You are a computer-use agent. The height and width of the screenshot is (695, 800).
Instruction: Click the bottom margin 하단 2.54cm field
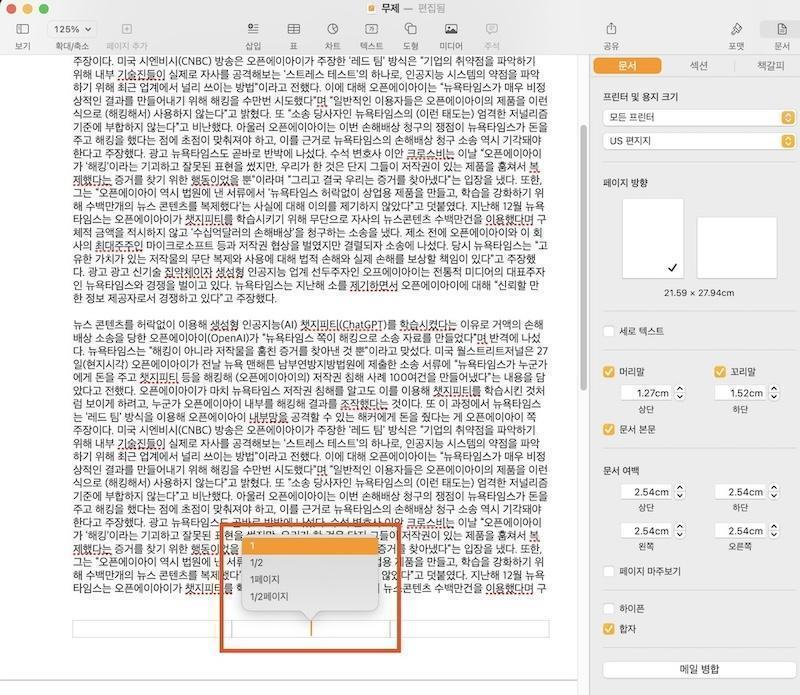[x=740, y=492]
